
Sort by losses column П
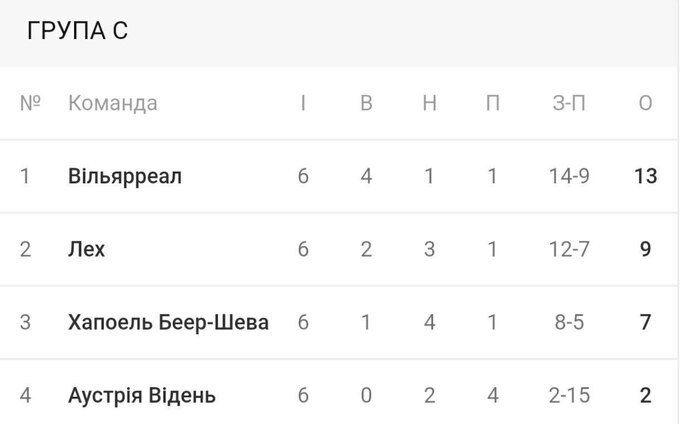tap(492, 104)
